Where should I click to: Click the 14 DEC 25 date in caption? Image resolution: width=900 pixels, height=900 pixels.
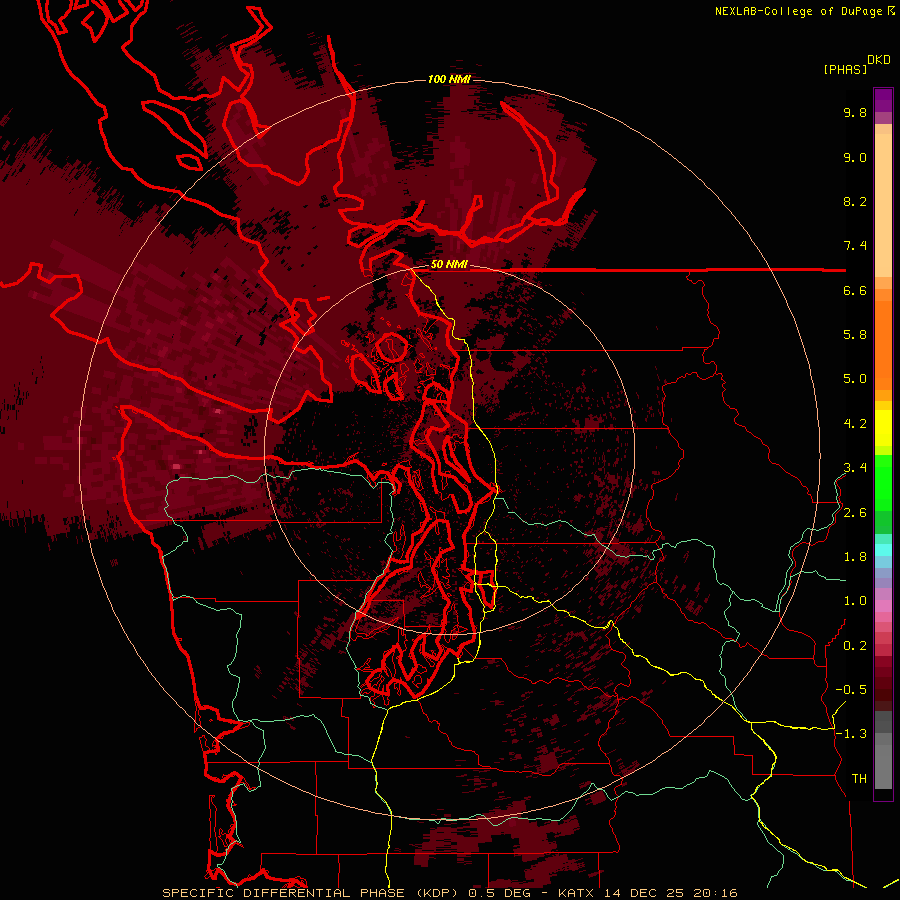point(643,893)
